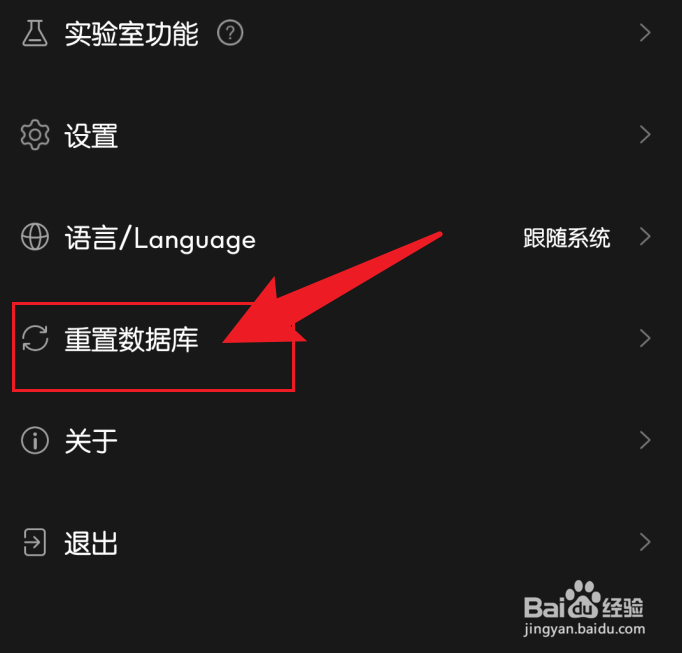Click the exit door icon
This screenshot has width=682, height=653.
tap(34, 542)
